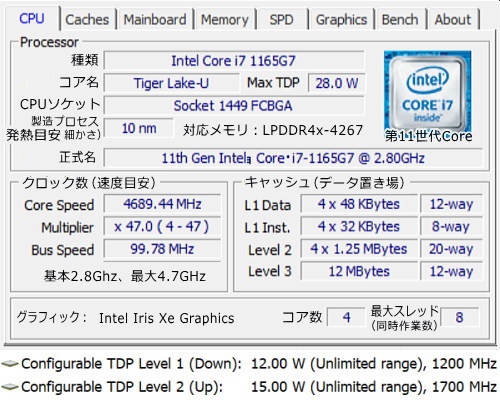
Task: Click the CPUソケット label
Action: click(60, 104)
